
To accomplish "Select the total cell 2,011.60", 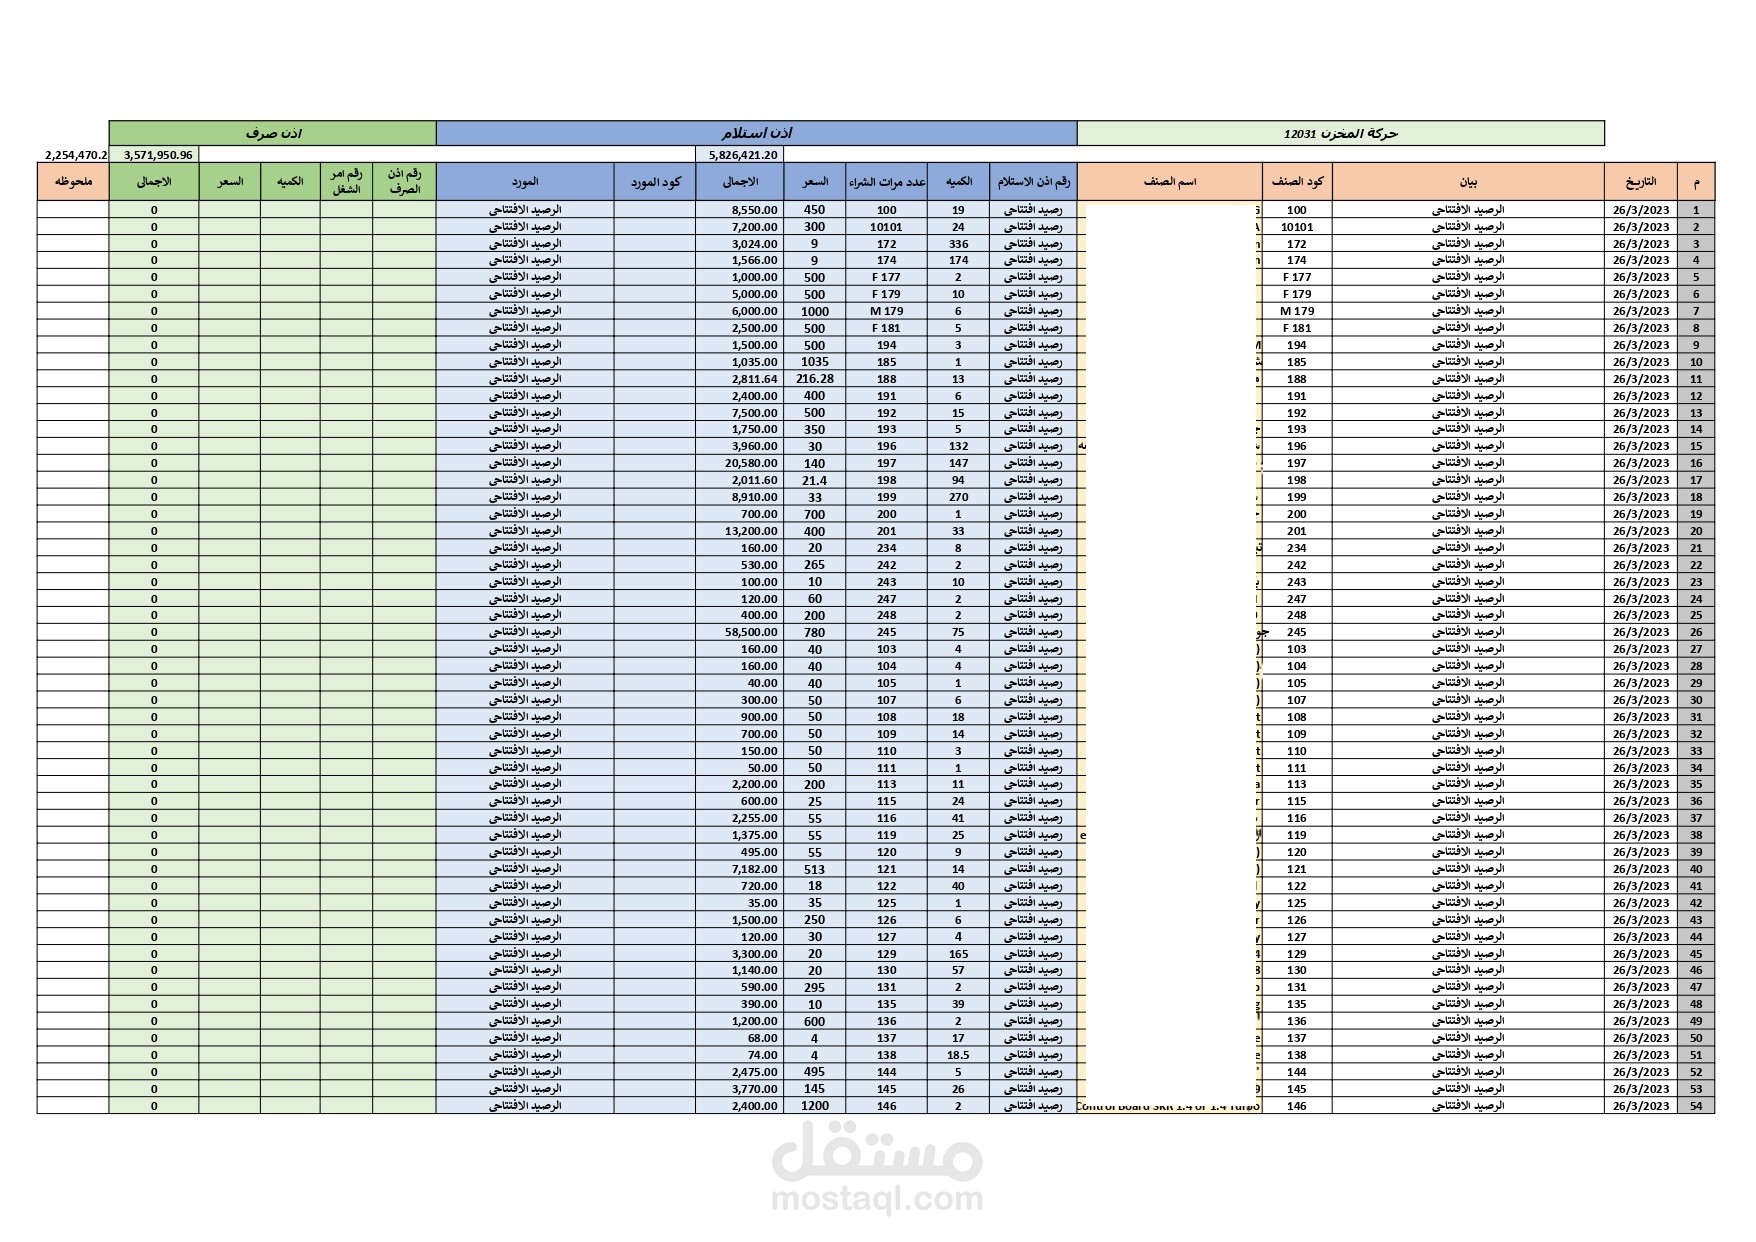I will coord(740,480).
